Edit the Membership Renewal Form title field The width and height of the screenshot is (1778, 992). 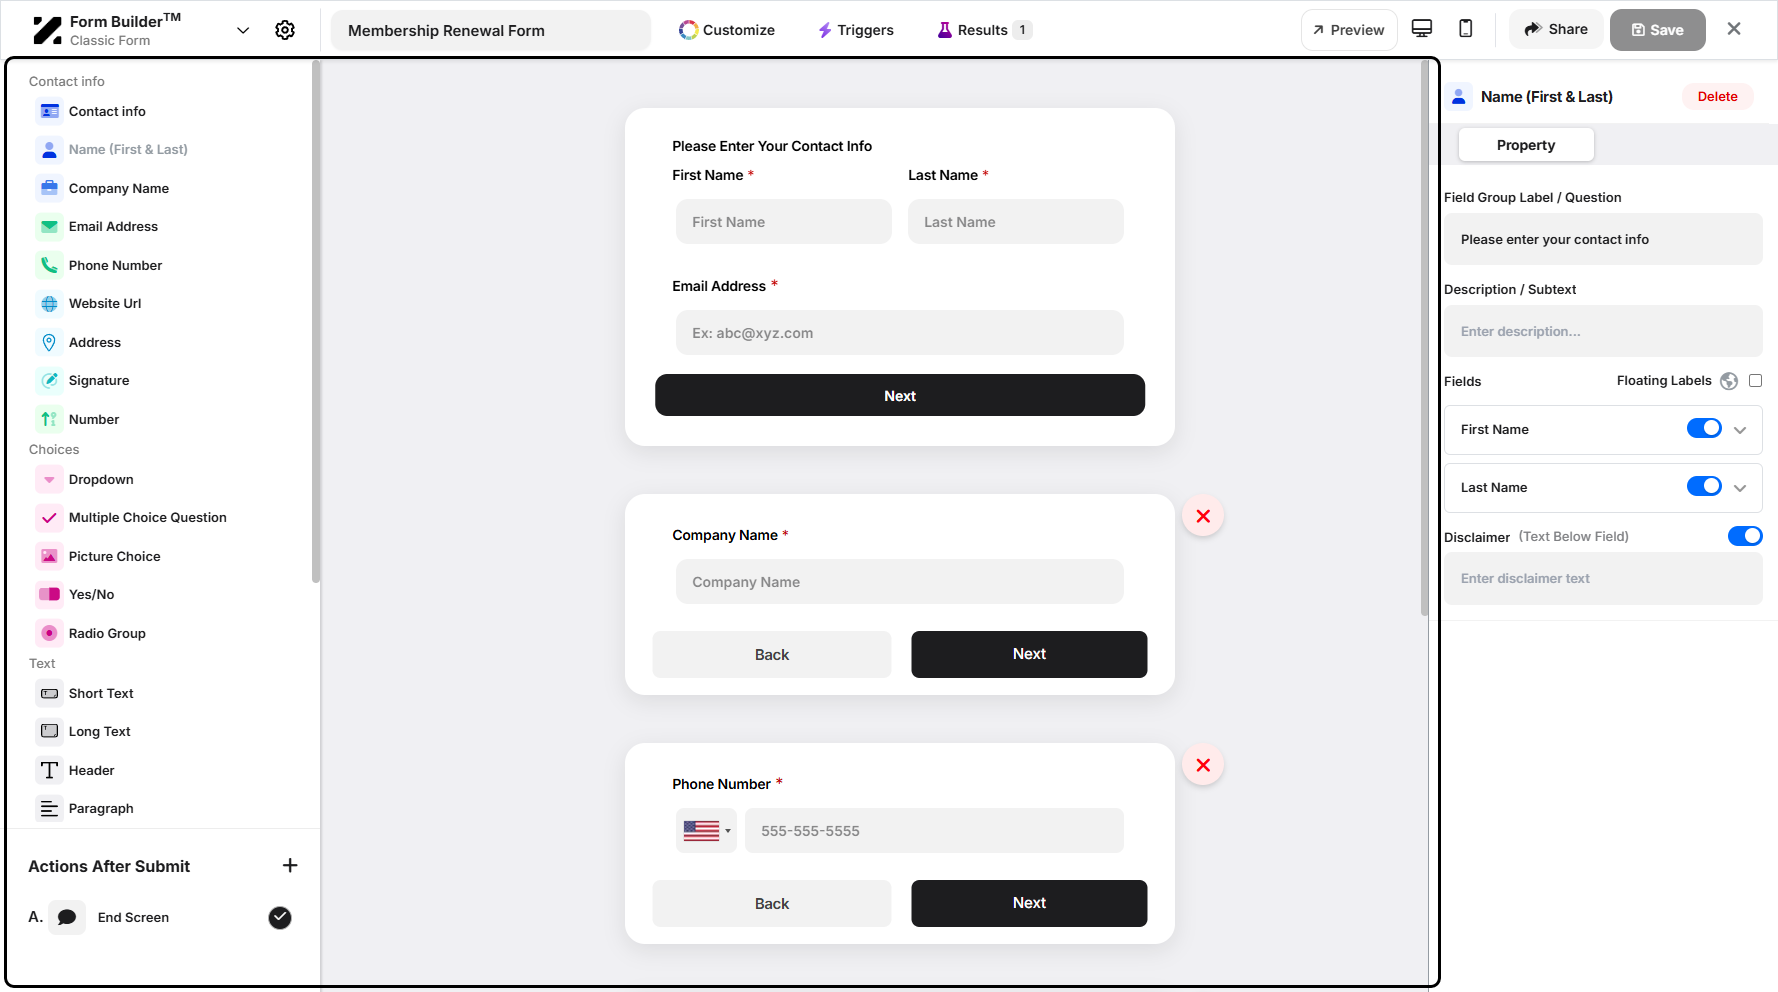[x=491, y=30]
